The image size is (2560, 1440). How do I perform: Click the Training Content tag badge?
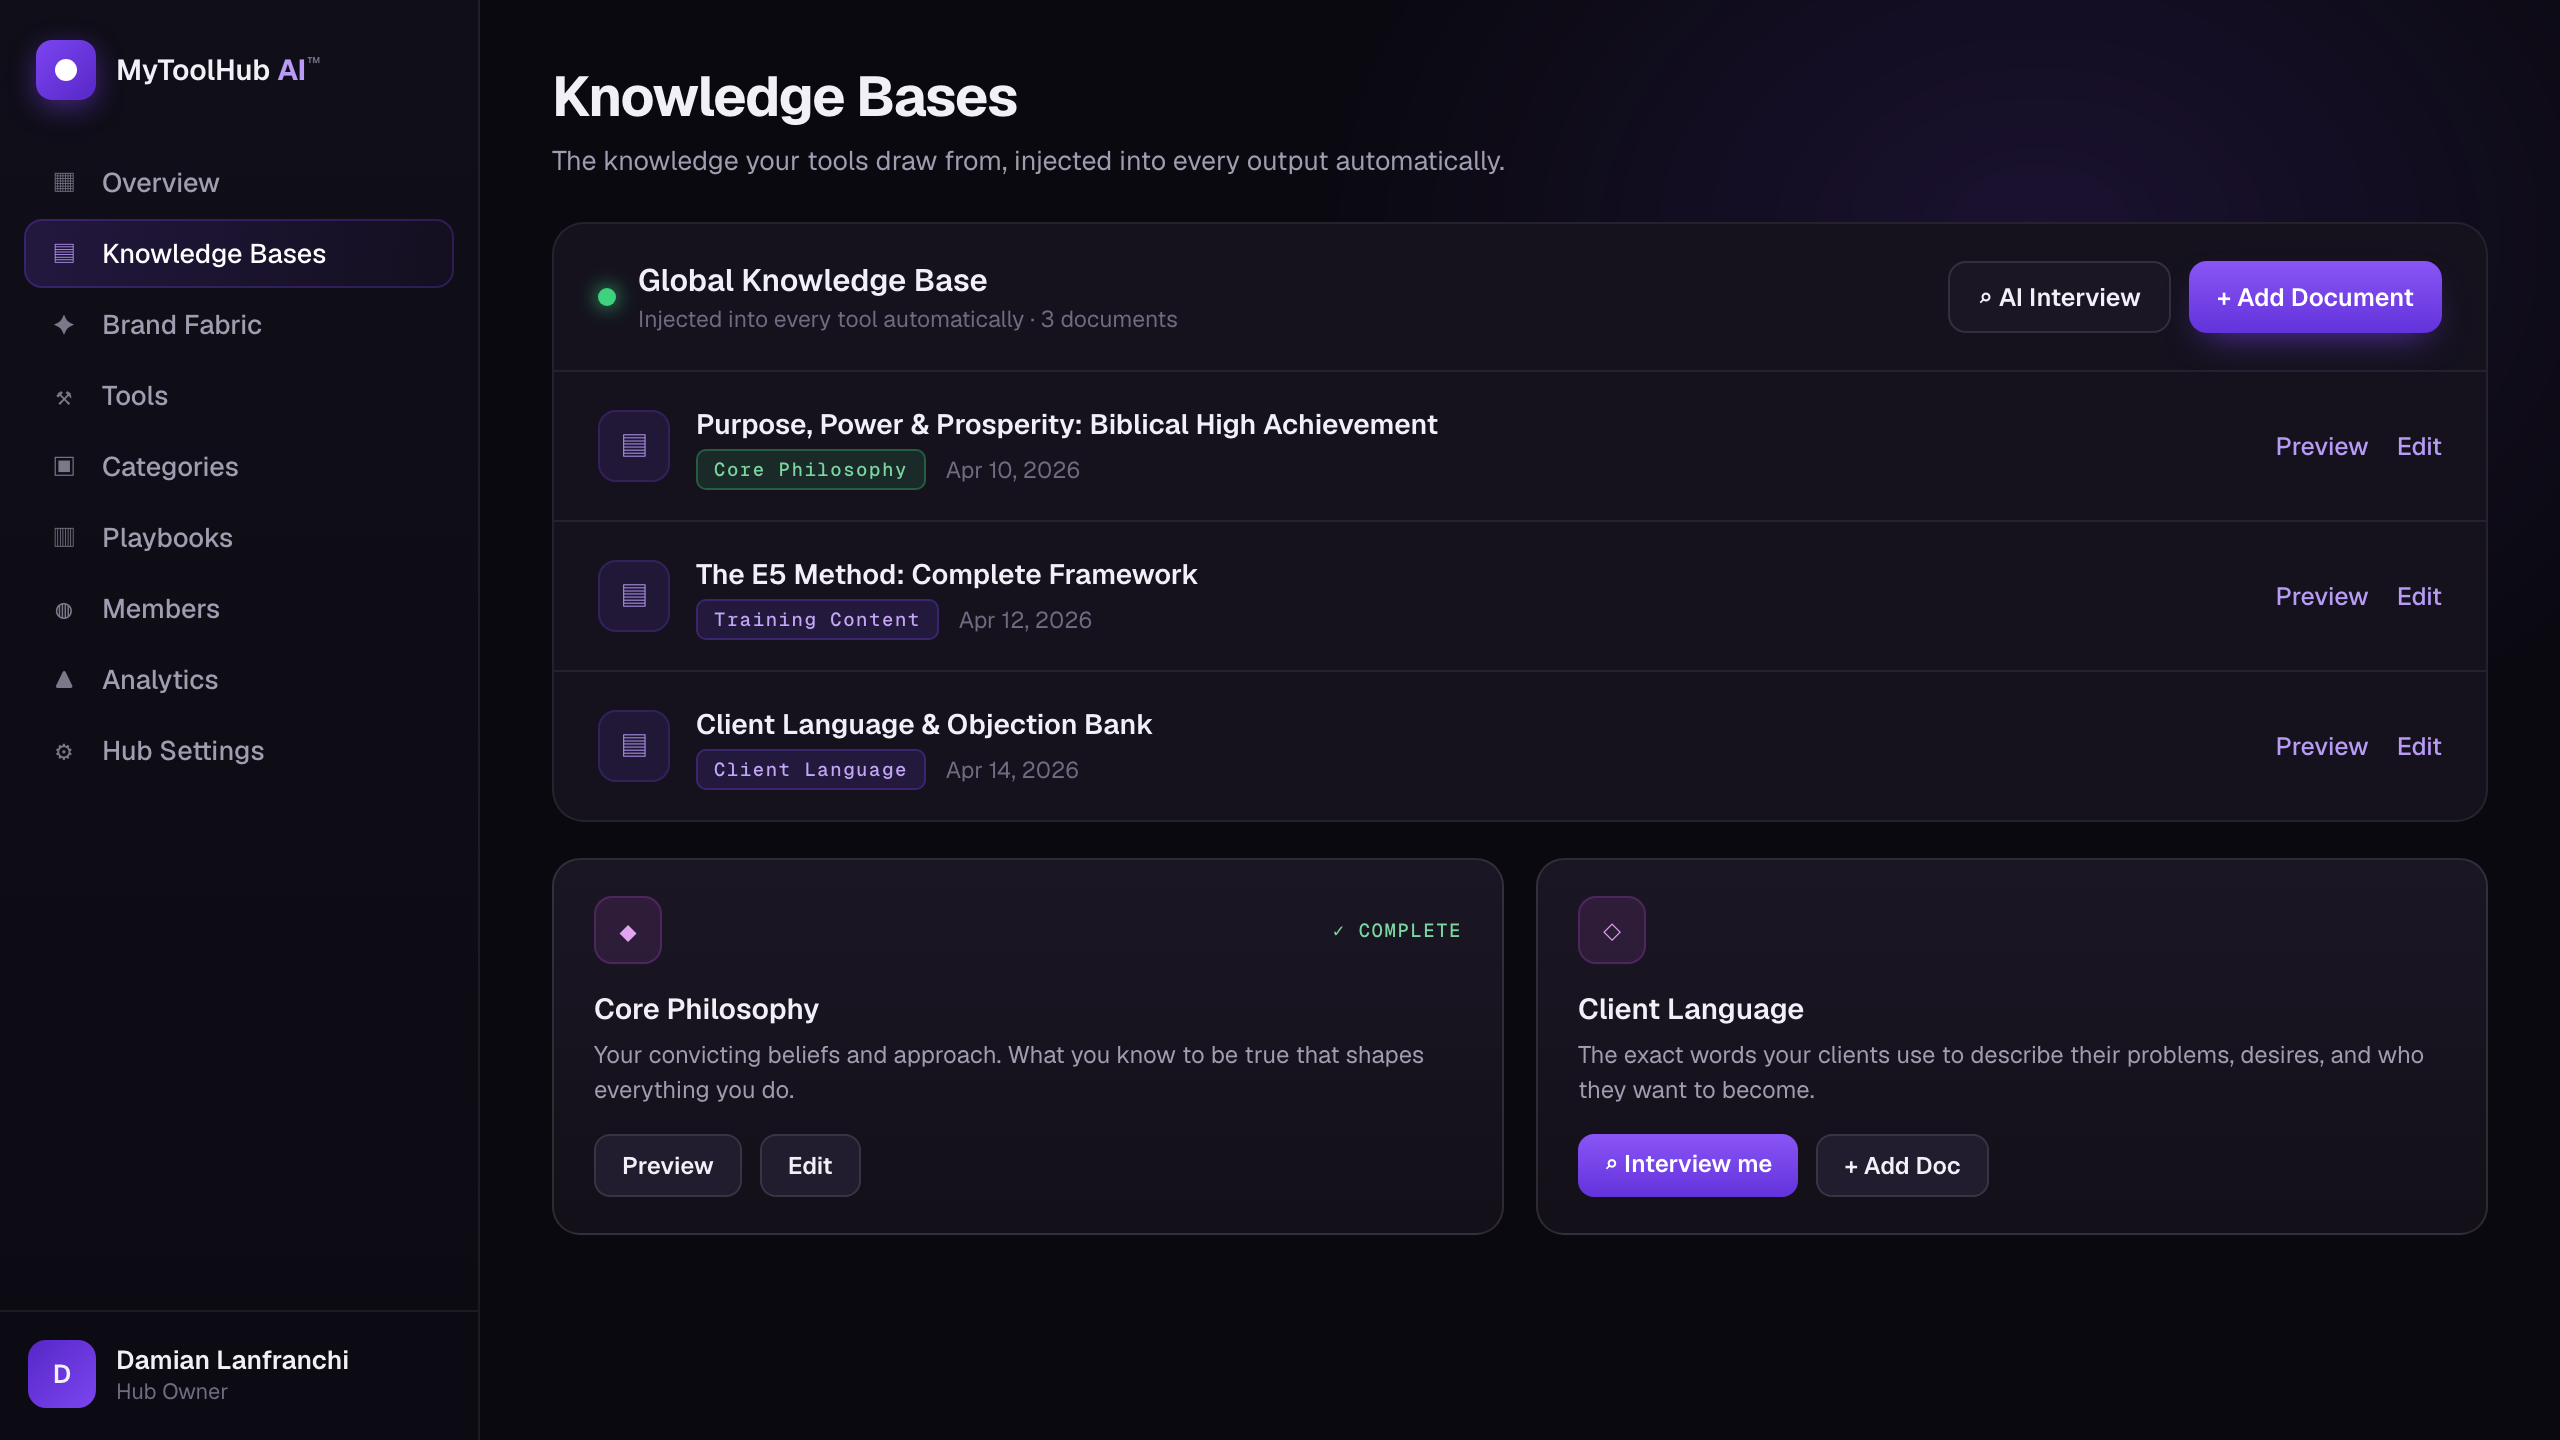point(817,620)
